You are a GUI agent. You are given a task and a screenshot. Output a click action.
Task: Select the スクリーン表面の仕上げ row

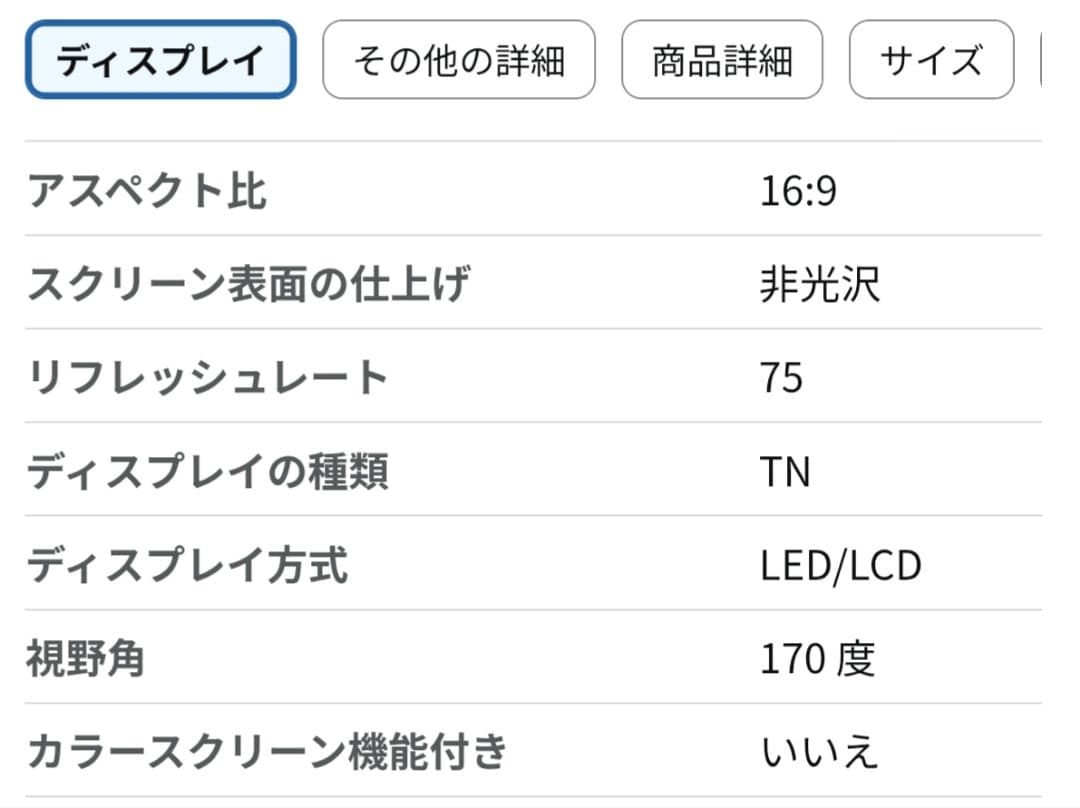click(250, 283)
